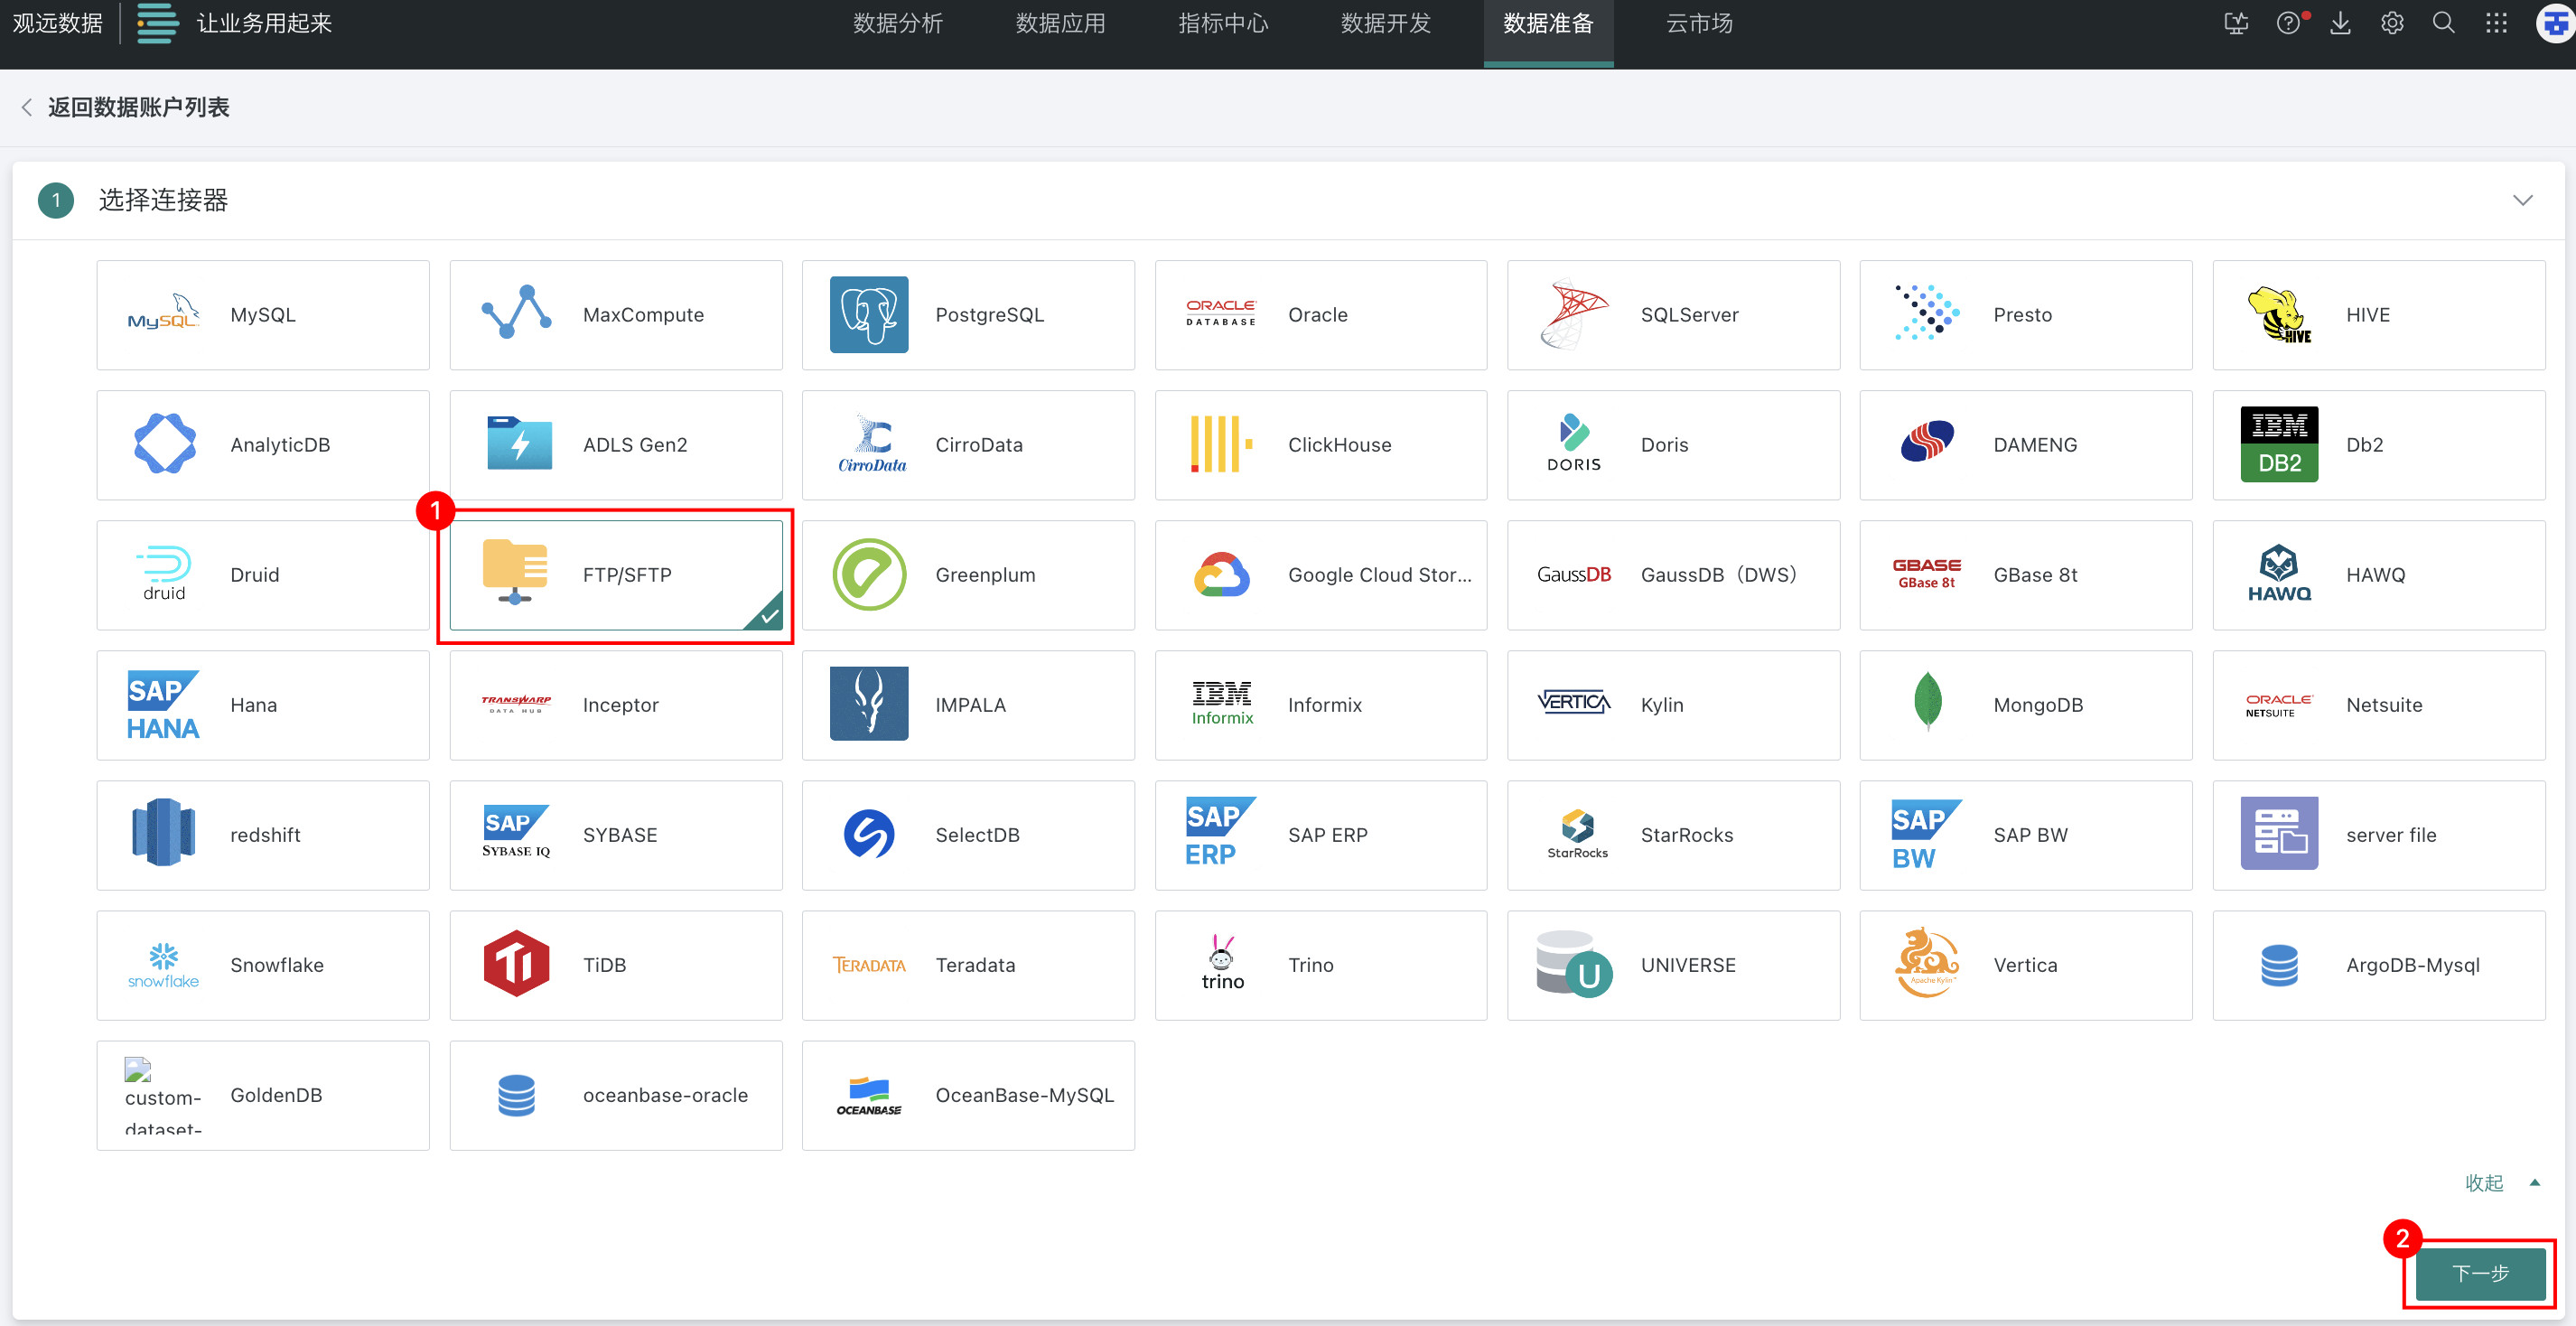Screen dimensions: 2576x1326
Task: Select the Snowflake connector
Action: coord(263,965)
